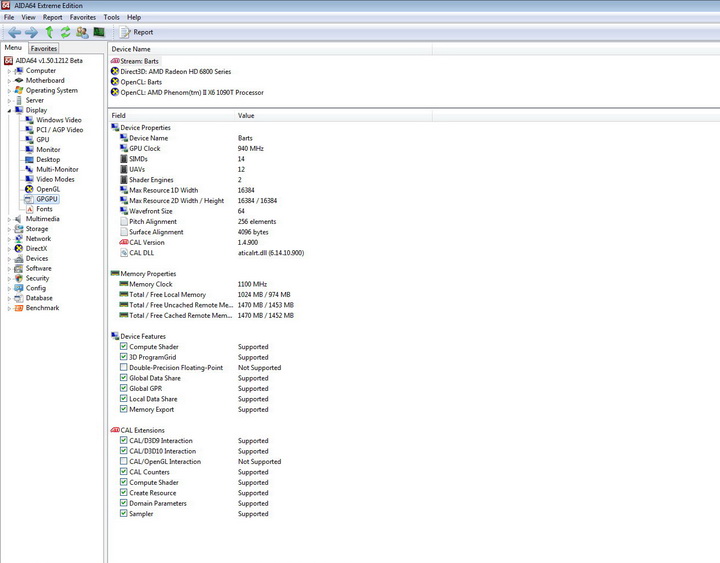Click the green monitor toolbar icon
This screenshot has width=720, height=563.
pos(99,32)
